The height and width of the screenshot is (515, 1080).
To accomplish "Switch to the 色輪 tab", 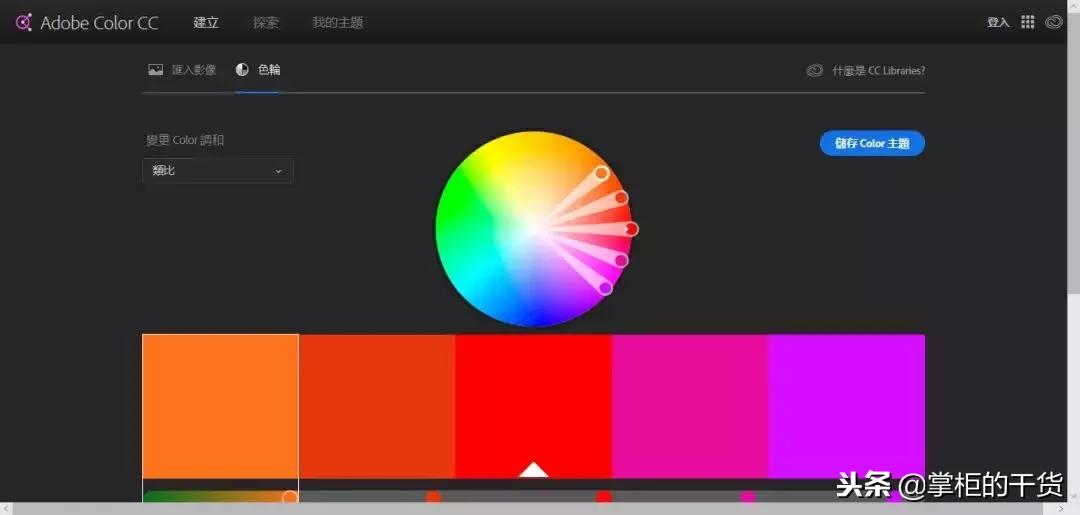I will [269, 70].
